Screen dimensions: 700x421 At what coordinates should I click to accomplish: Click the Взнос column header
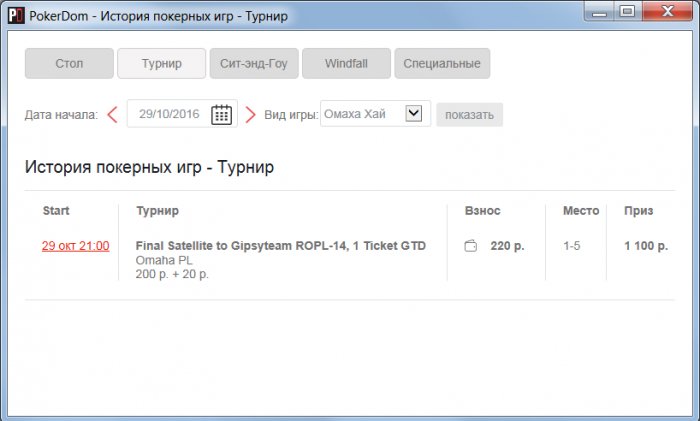pyautogui.click(x=483, y=211)
